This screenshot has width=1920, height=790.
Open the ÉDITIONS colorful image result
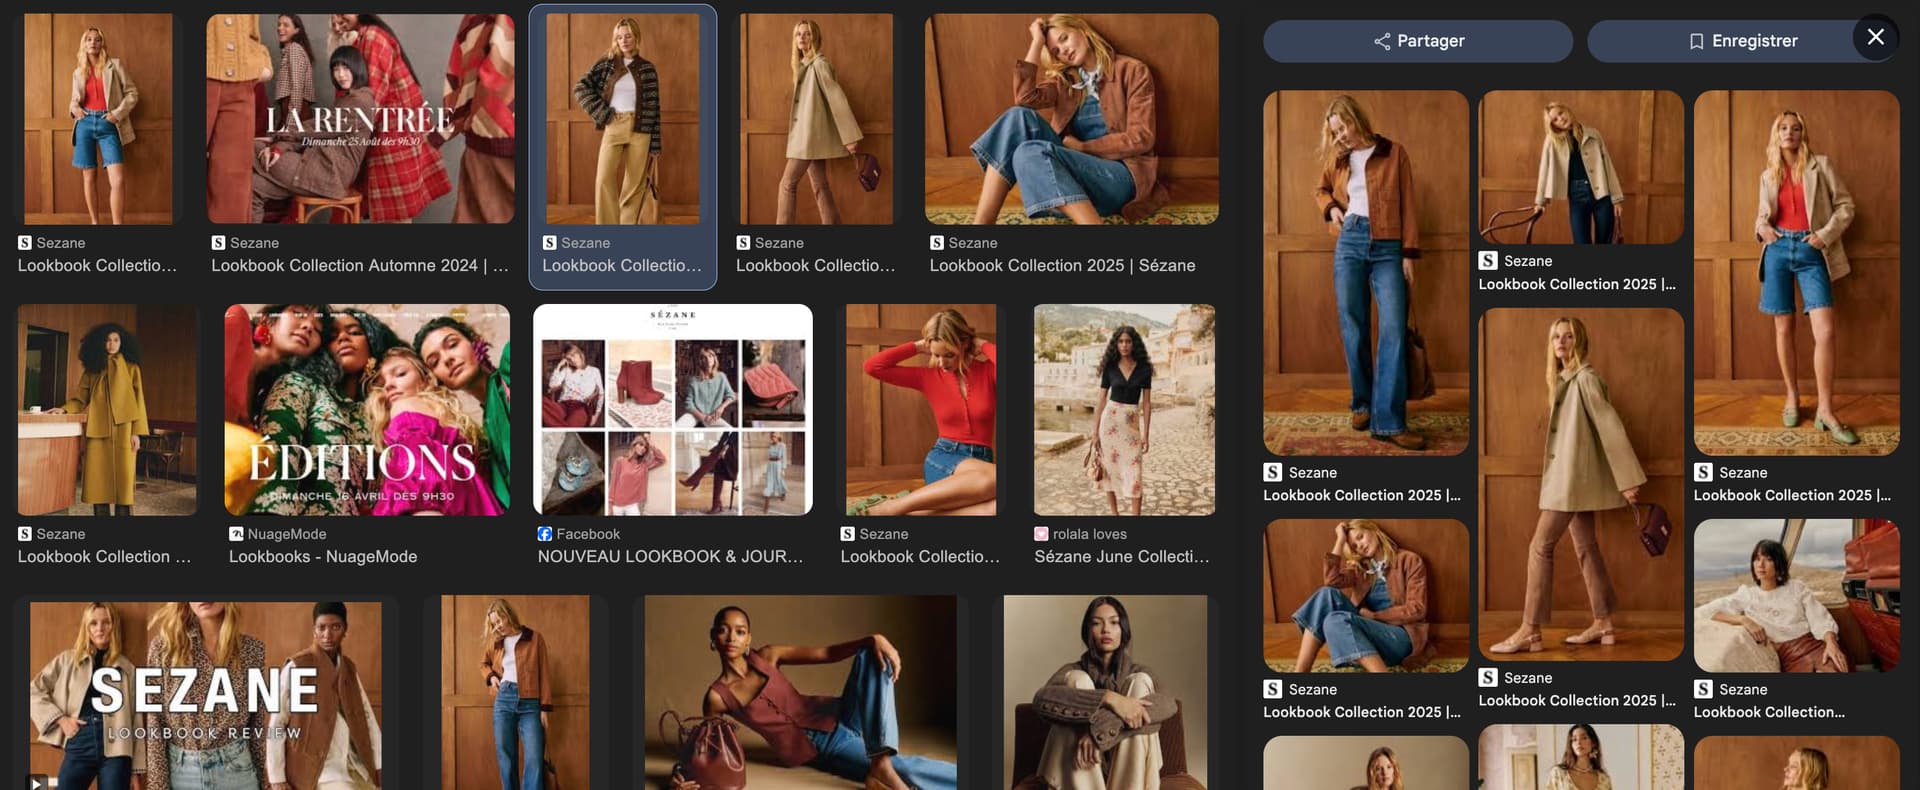(367, 410)
